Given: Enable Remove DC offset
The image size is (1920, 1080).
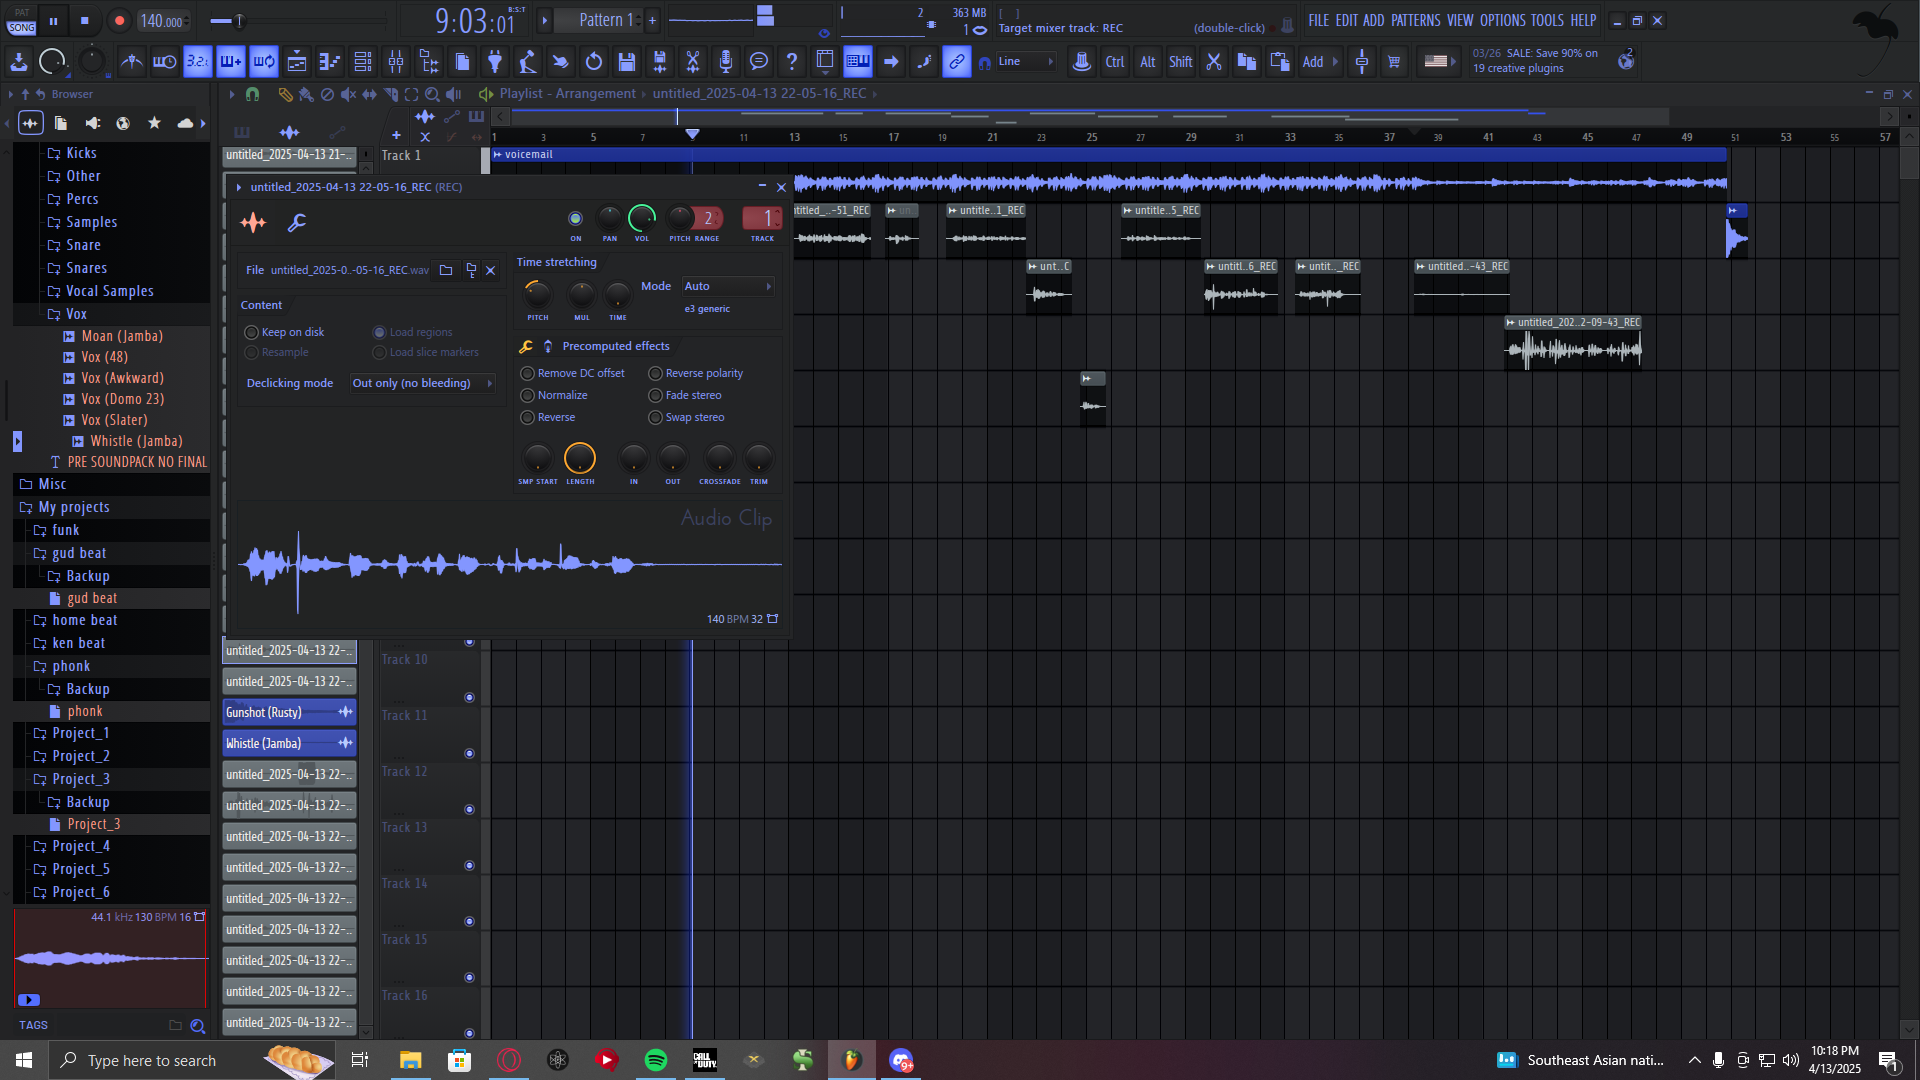Looking at the screenshot, I should [x=528, y=373].
